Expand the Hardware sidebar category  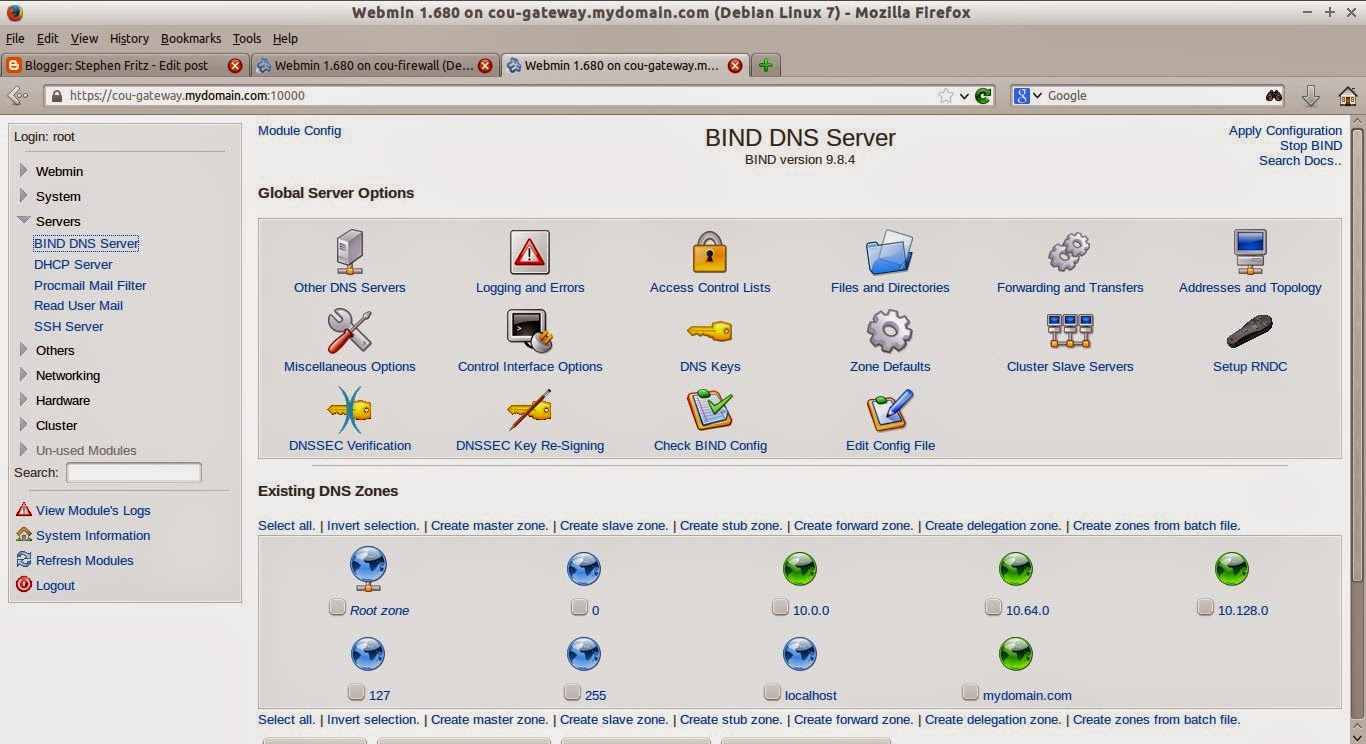point(24,400)
